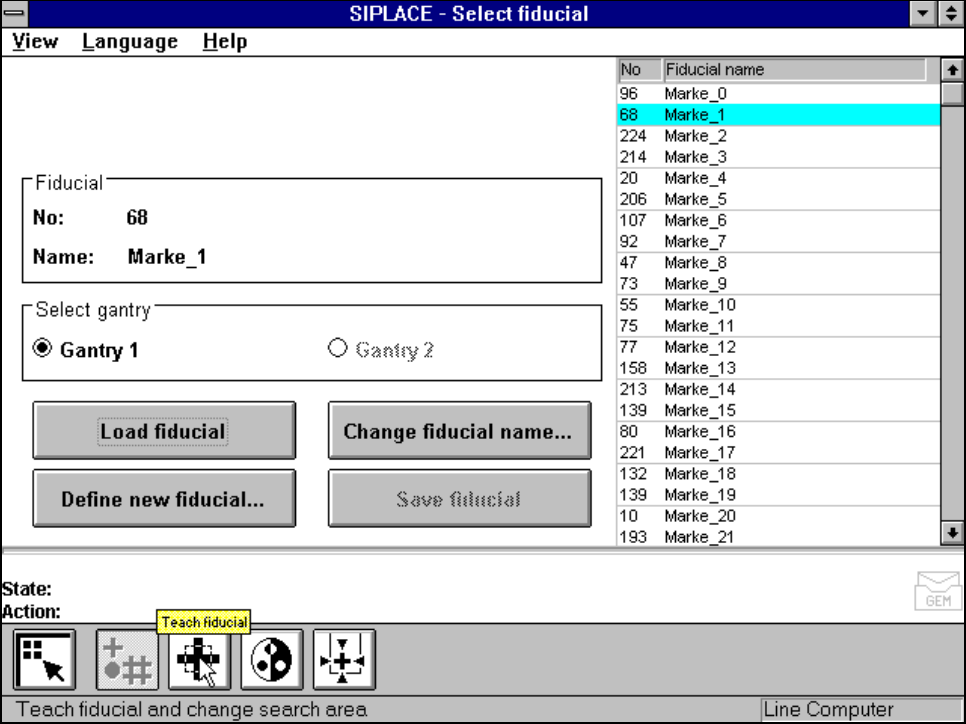Select Marke_10 in the fiducial list
This screenshot has height=724, width=966.
[699, 305]
